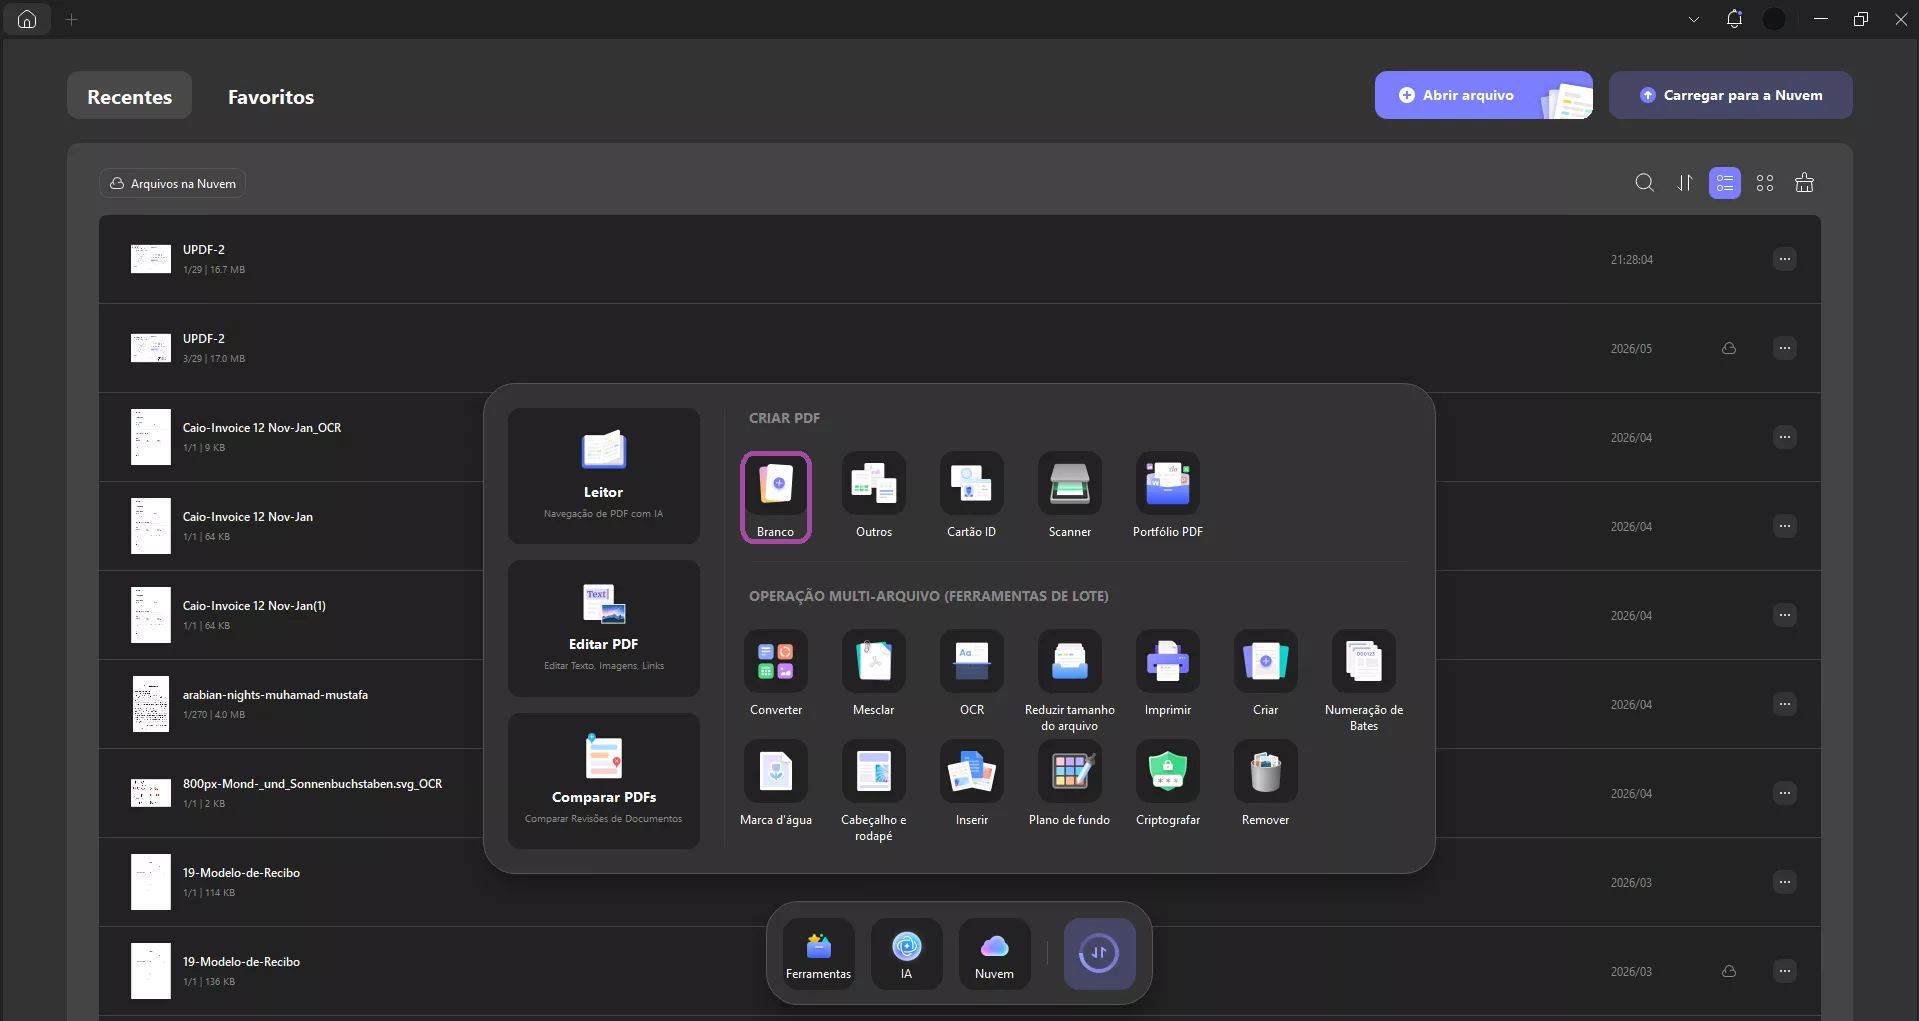
Task: Open the arabian-nights-muhamad-mustafa thumbnail
Action: 151,704
